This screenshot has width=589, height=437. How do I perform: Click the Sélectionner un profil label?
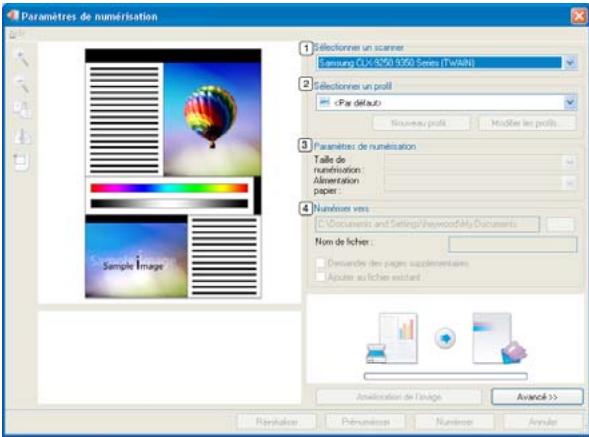[x=352, y=86]
